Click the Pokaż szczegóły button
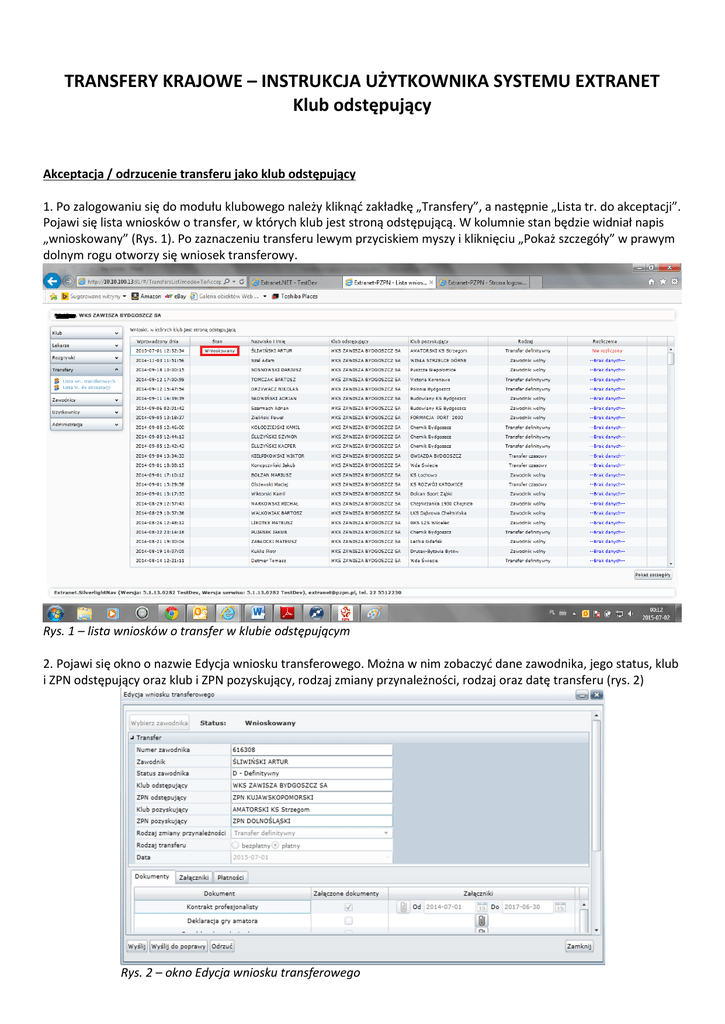 (653, 575)
